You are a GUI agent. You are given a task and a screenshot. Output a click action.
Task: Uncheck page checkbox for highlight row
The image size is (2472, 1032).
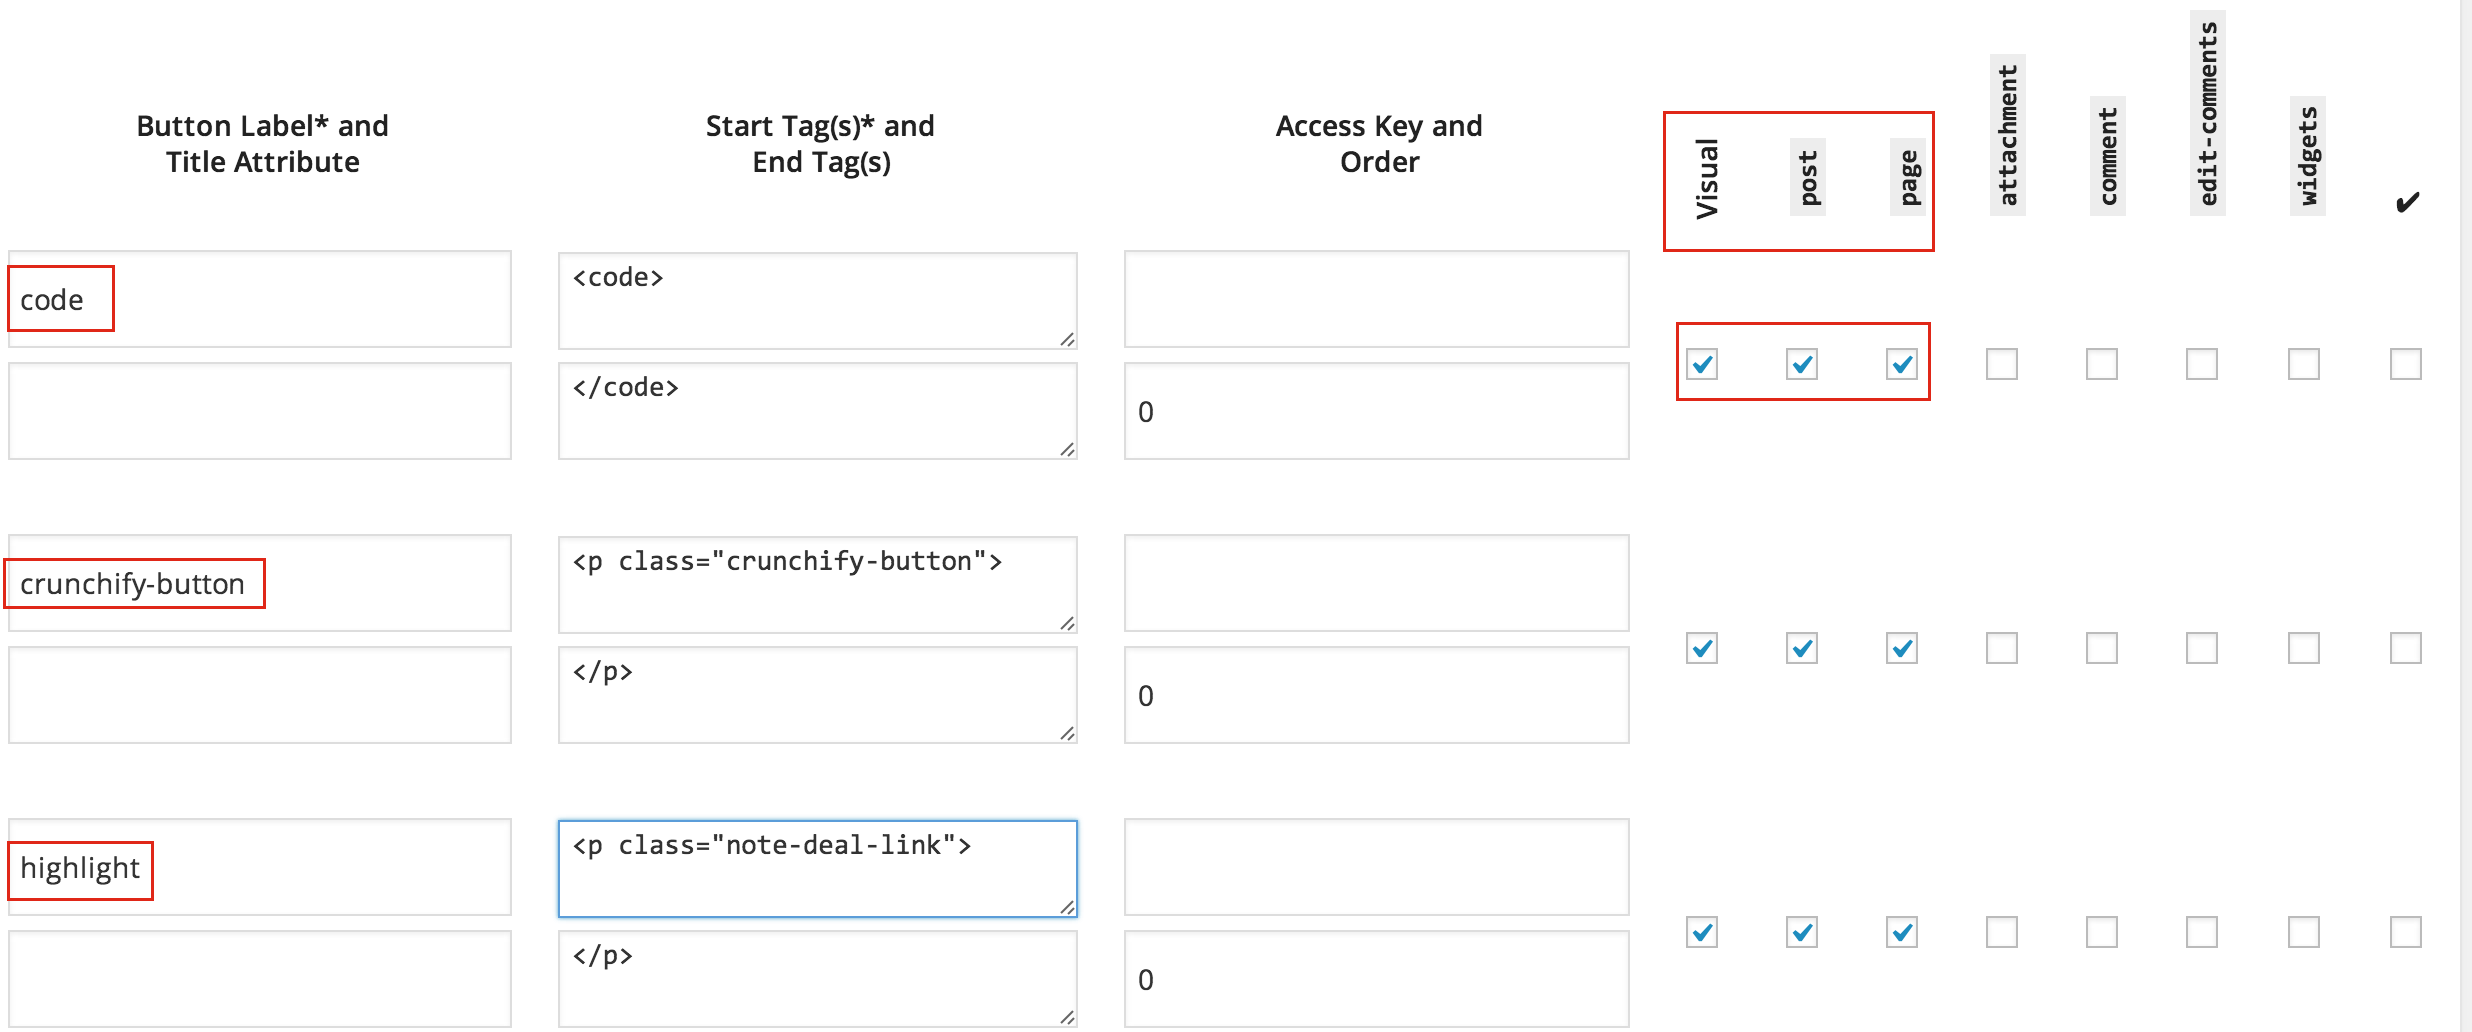click(1902, 932)
